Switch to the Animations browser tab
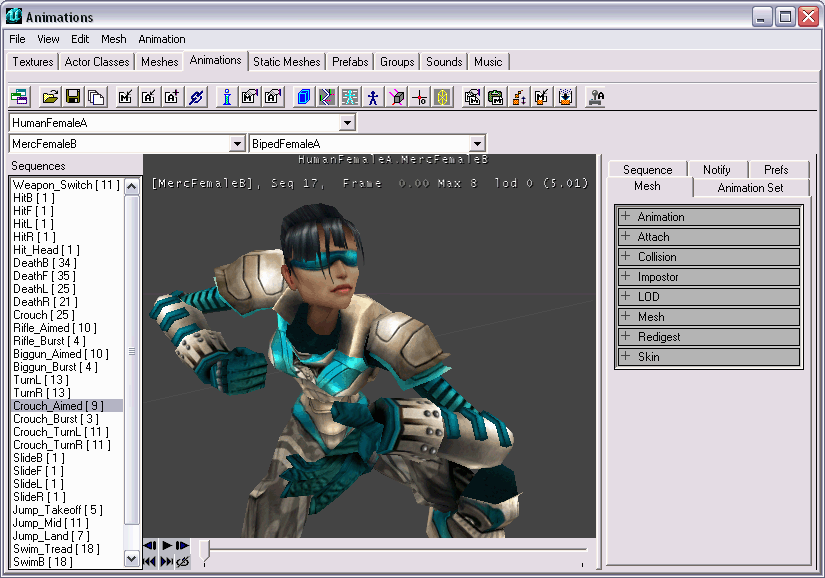The height and width of the screenshot is (578, 825). coord(214,61)
